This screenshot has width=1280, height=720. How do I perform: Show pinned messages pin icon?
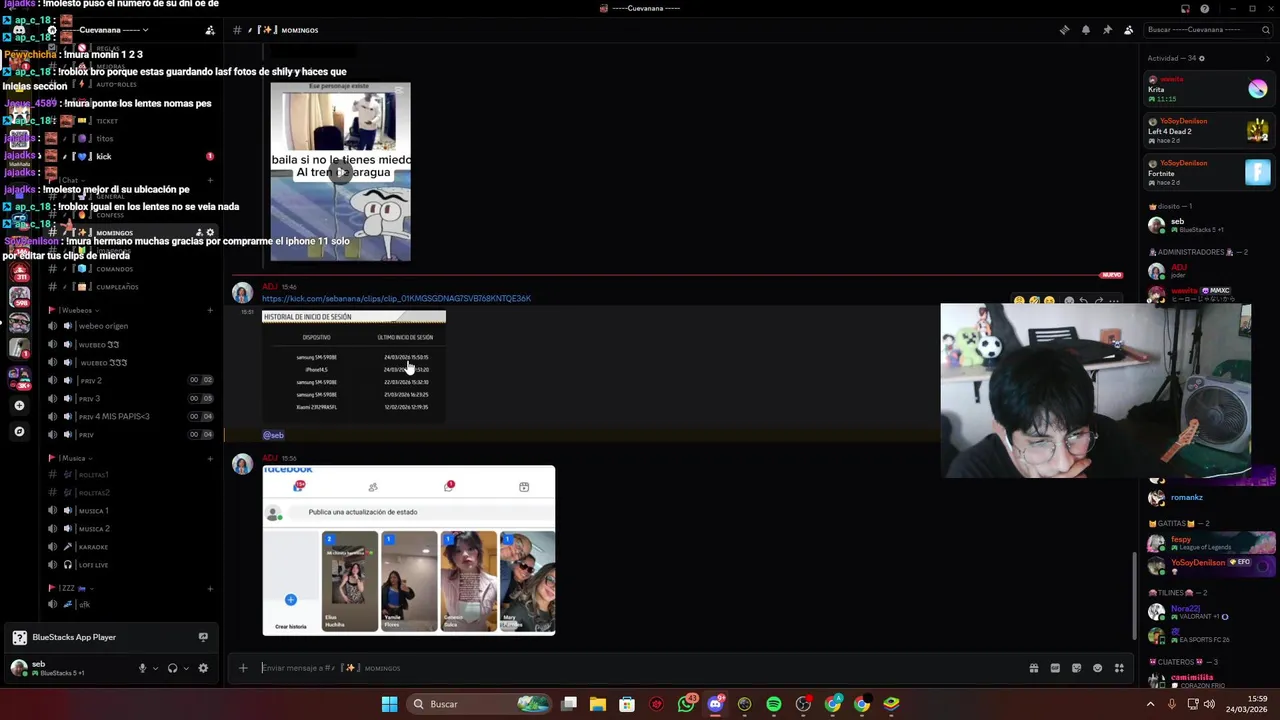[x=1107, y=30]
